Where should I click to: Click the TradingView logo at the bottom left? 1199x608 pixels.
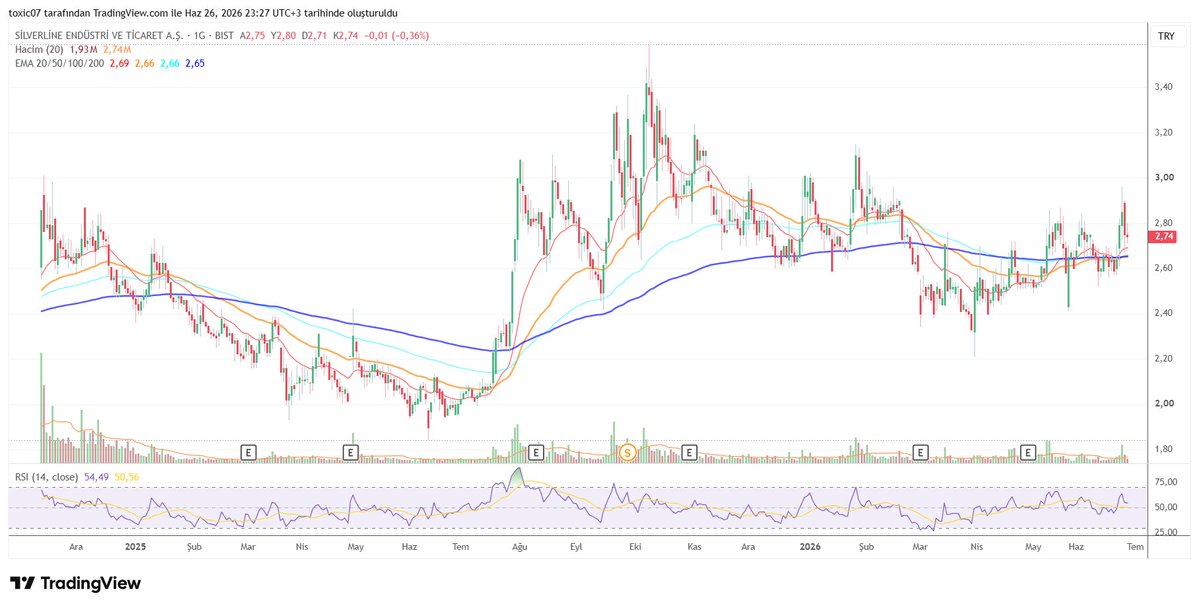point(75,584)
